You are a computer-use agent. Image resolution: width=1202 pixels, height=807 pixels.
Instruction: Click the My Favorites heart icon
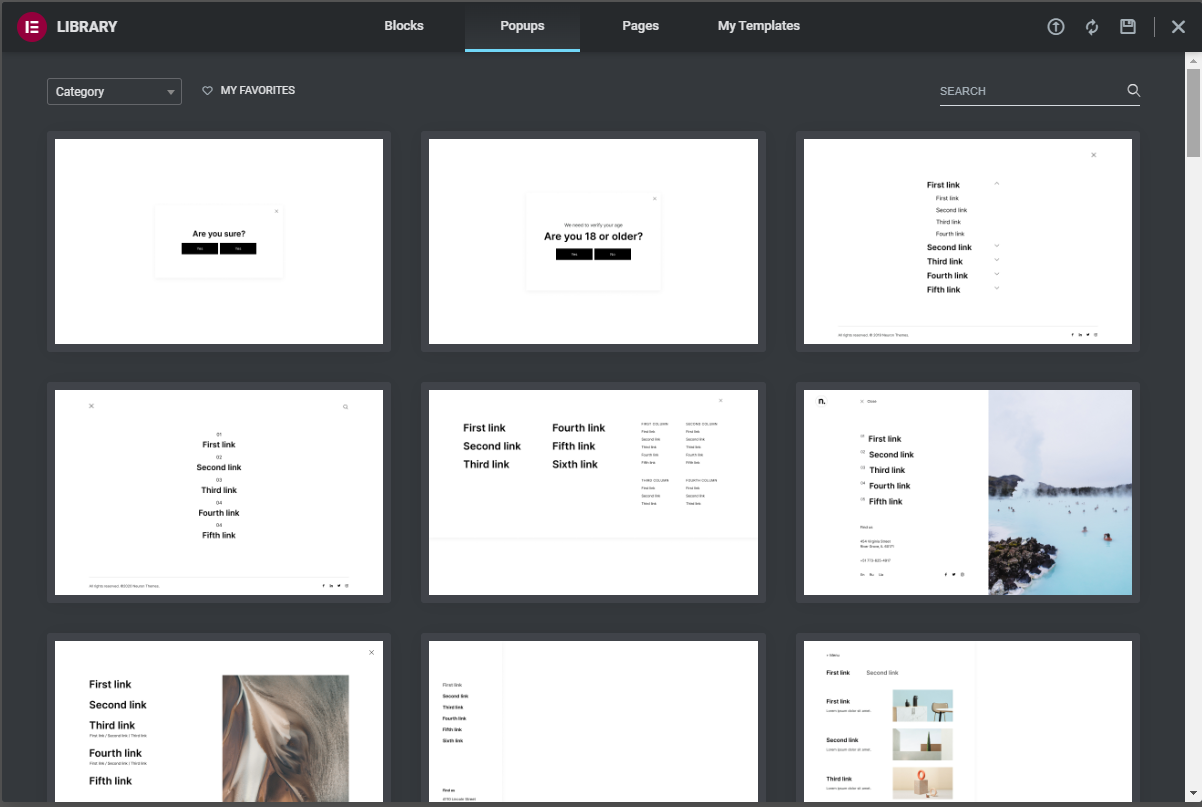[x=208, y=90]
